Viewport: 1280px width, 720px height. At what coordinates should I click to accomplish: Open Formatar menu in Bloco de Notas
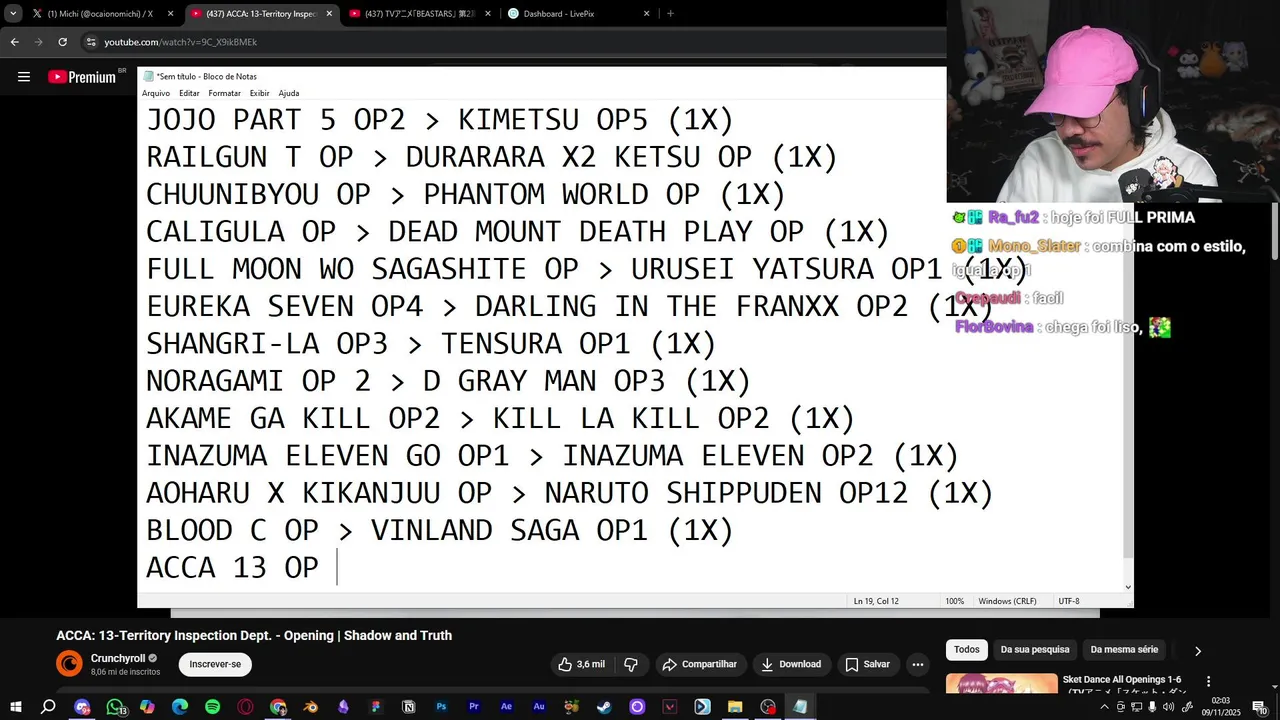[224, 93]
